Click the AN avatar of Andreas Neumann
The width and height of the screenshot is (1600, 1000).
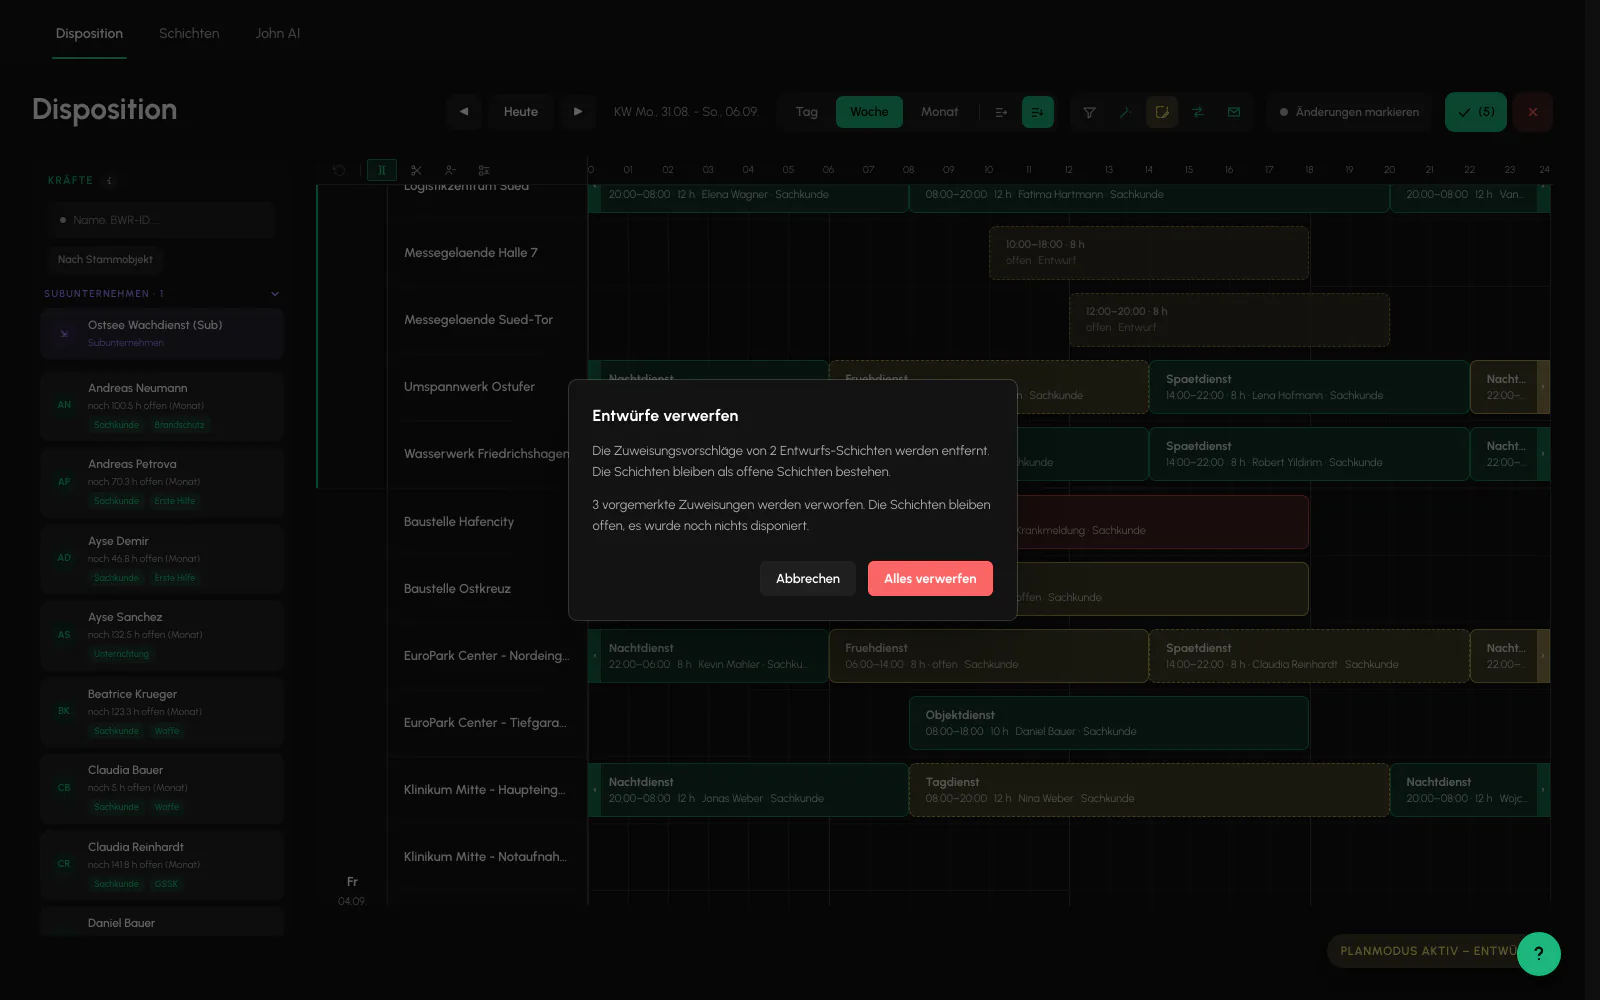tap(64, 405)
